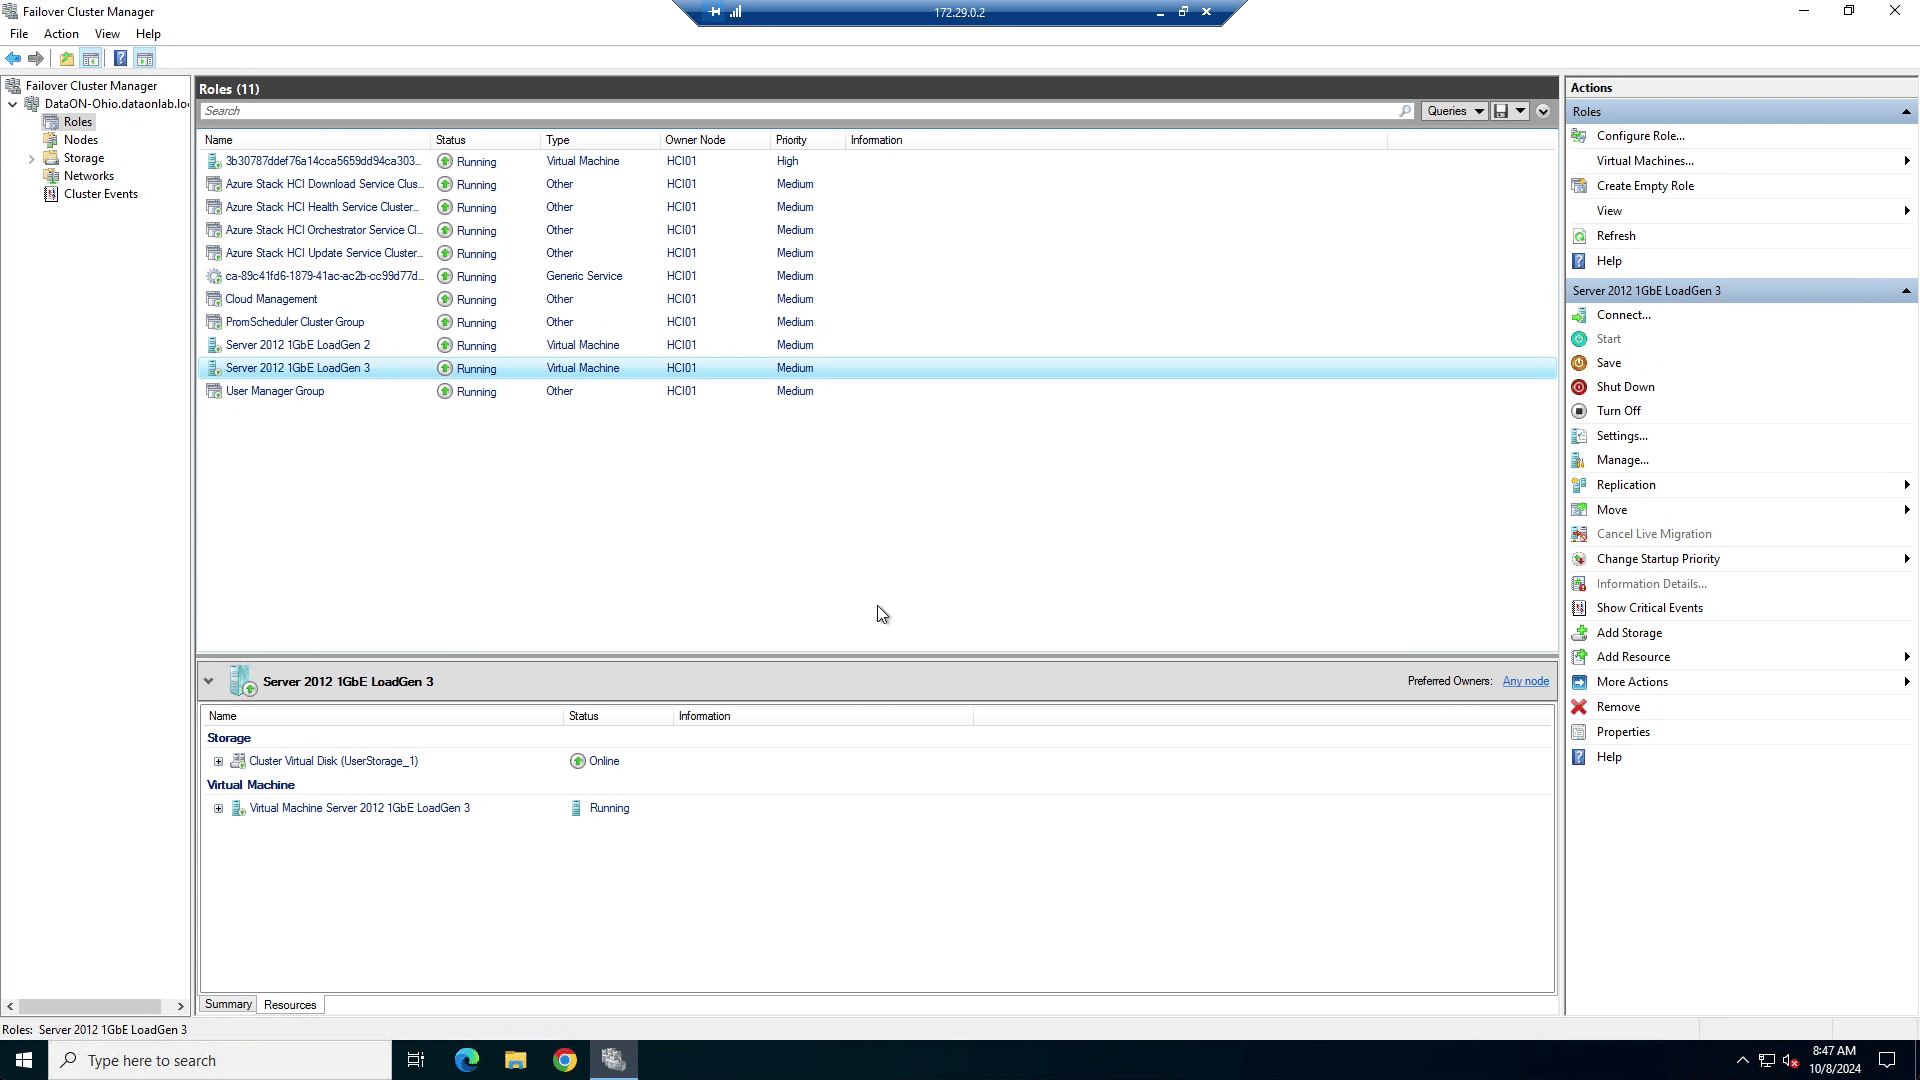This screenshot has width=1920, height=1080.
Task: Click the Manage icon in Actions
Action: (1579, 460)
